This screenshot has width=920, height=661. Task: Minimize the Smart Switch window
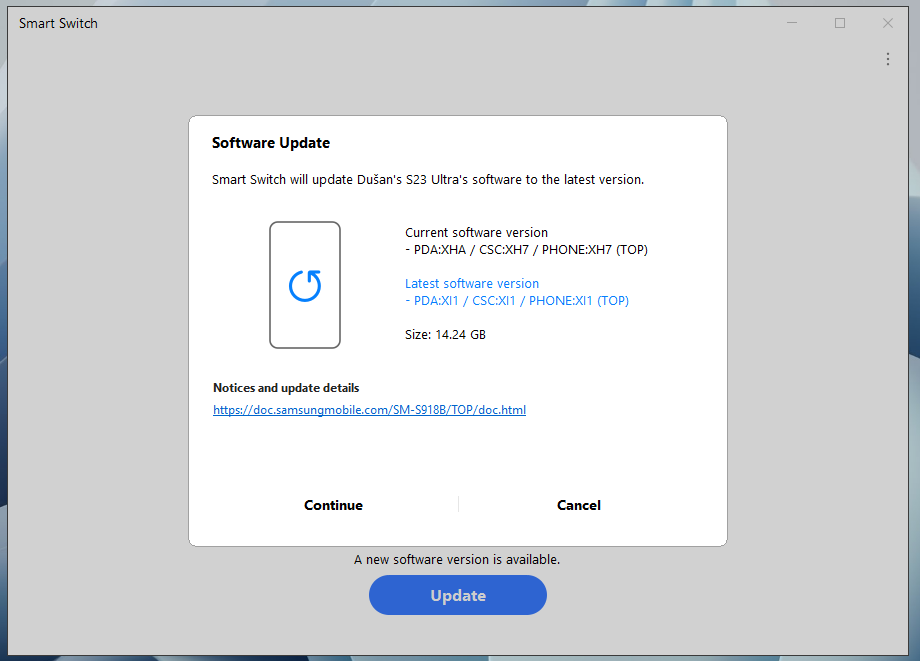click(792, 23)
